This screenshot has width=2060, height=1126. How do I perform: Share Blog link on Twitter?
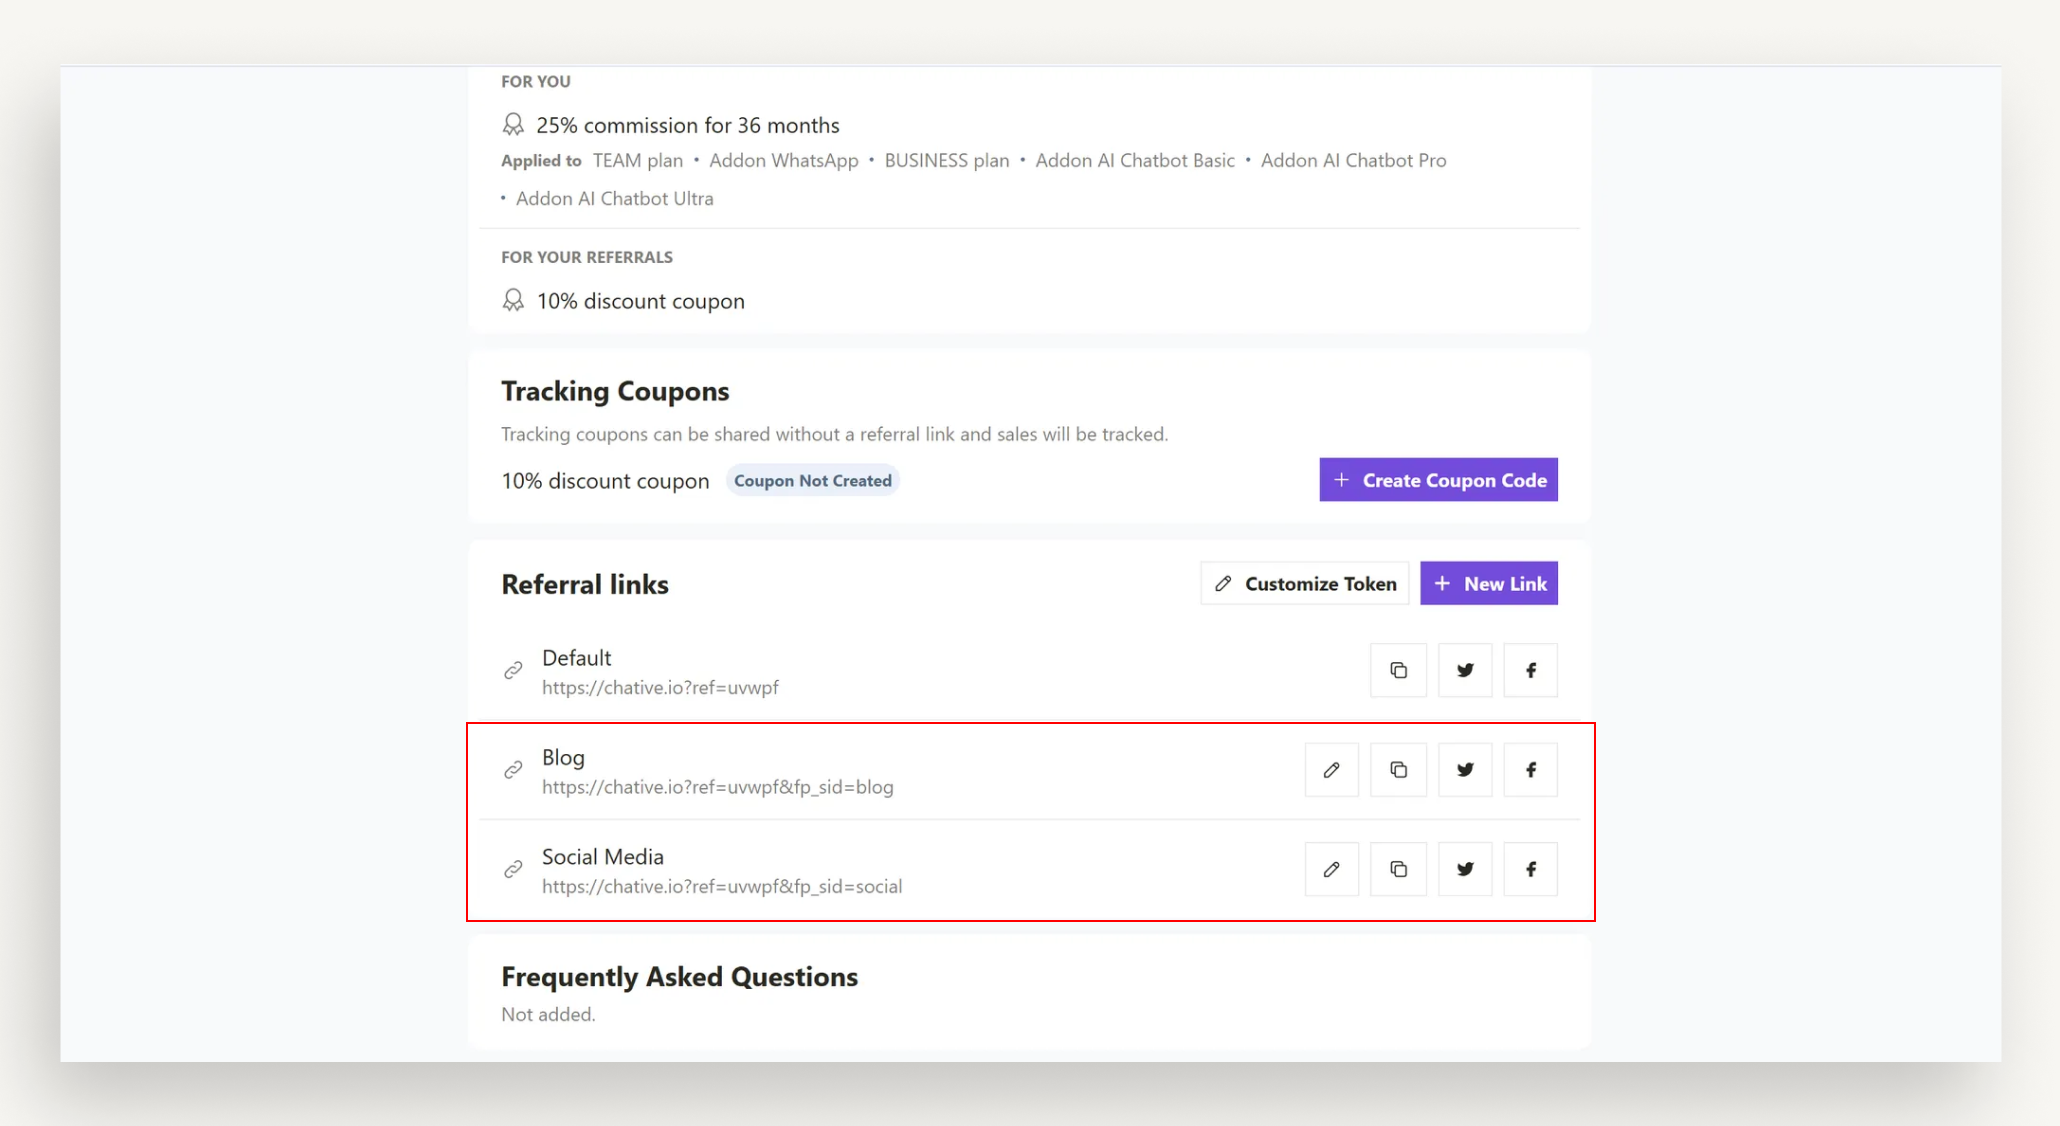pos(1464,770)
